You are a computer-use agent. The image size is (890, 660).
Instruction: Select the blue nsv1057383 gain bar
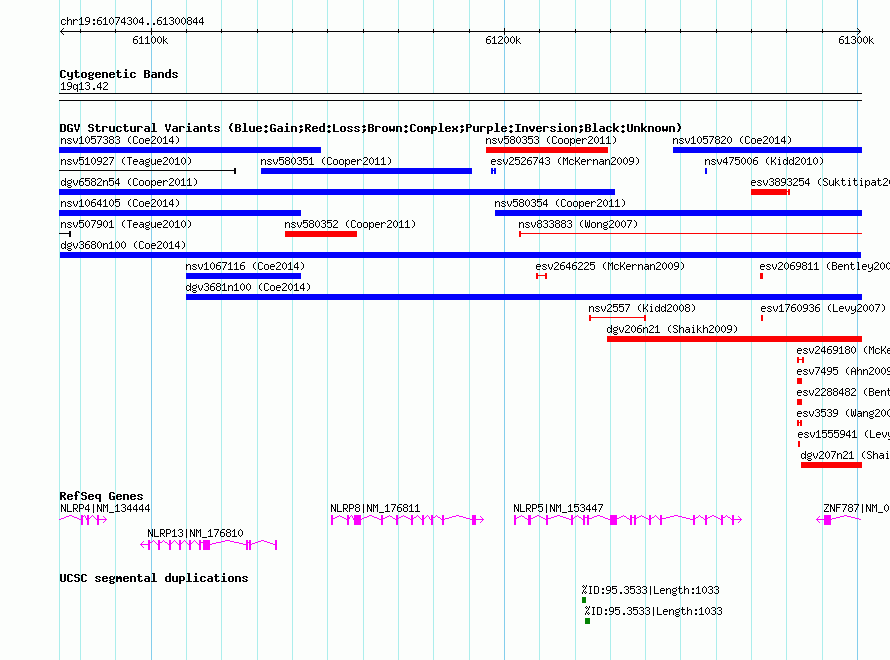190,150
